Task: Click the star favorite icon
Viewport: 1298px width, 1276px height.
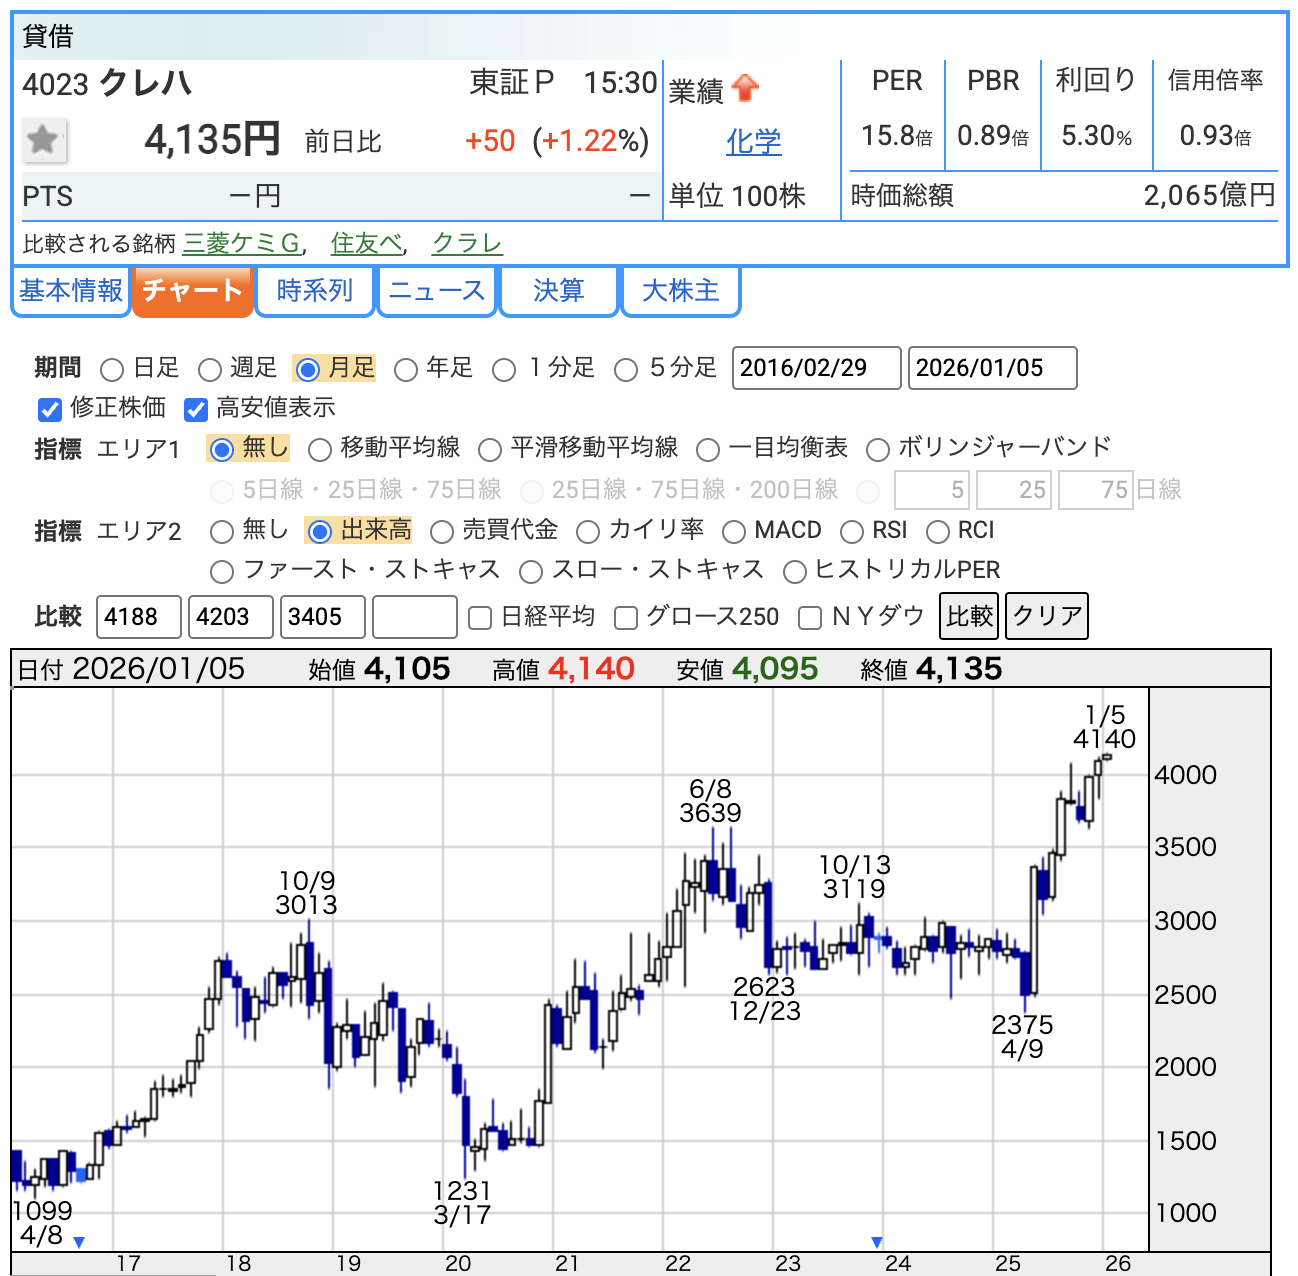Action: pyautogui.click(x=44, y=140)
